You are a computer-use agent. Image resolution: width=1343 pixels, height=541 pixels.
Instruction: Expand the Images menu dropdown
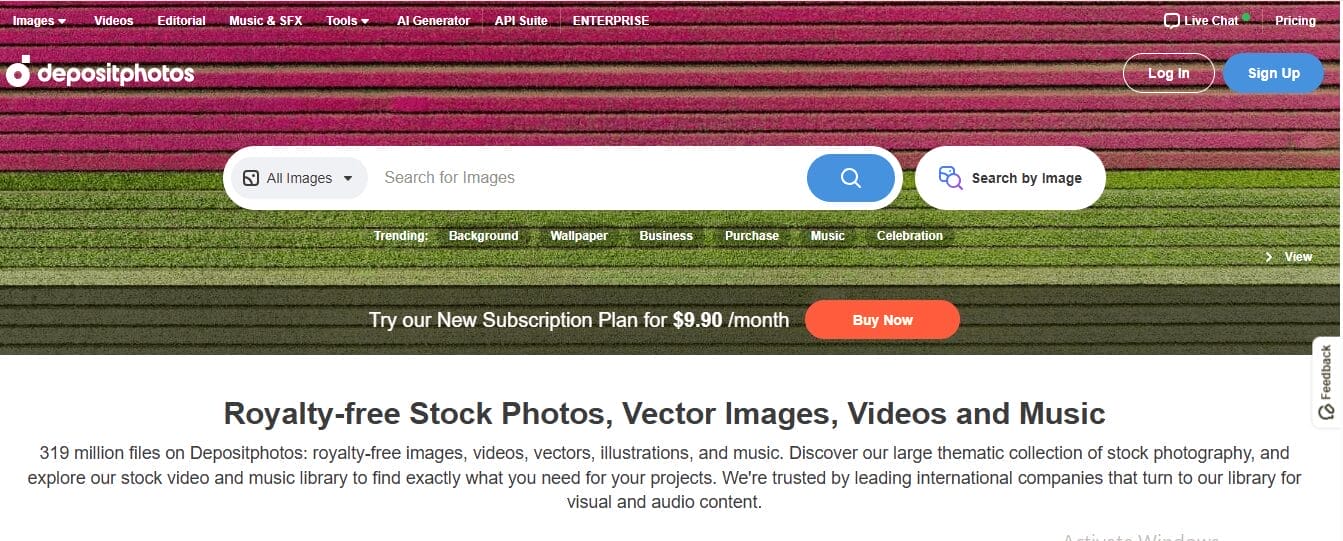[40, 21]
